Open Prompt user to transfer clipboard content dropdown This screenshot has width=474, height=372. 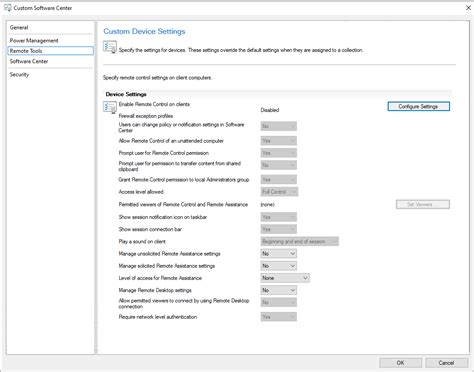(278, 165)
